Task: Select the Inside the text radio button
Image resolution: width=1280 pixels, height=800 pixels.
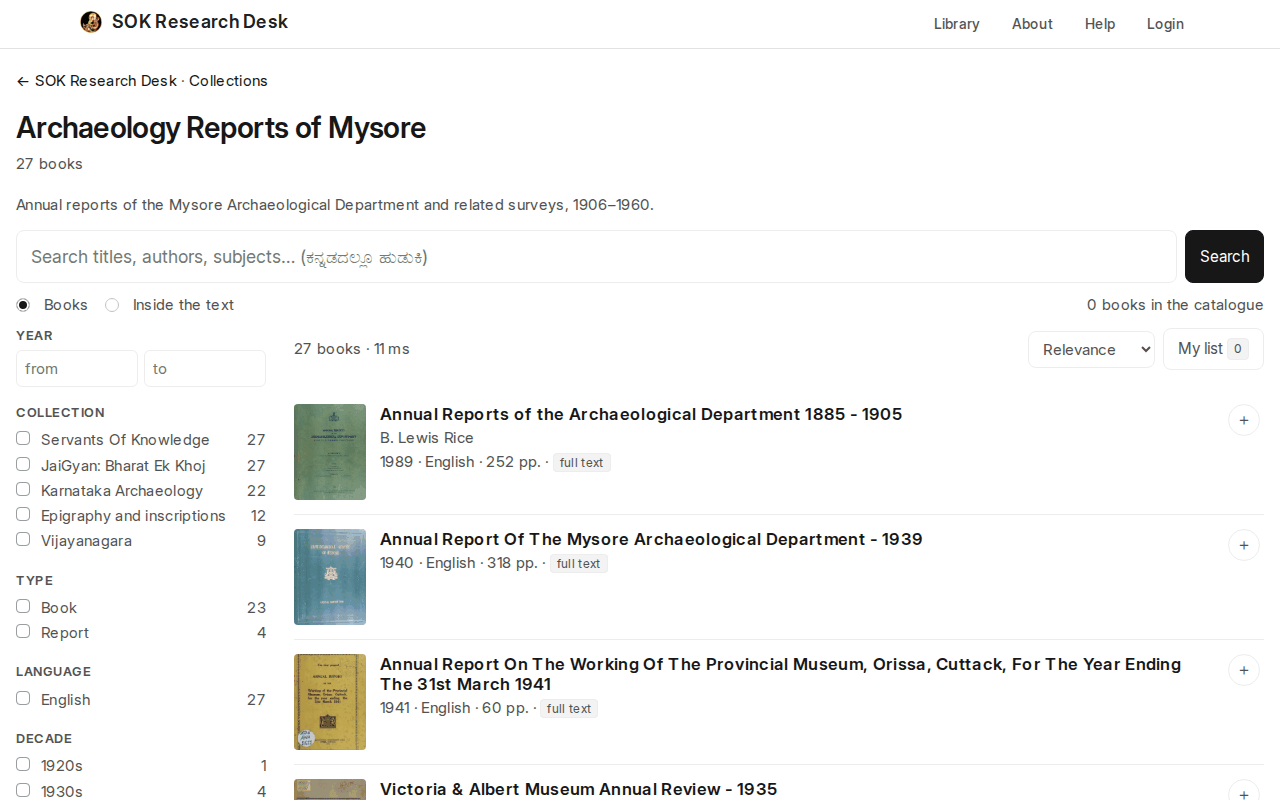Action: (112, 305)
